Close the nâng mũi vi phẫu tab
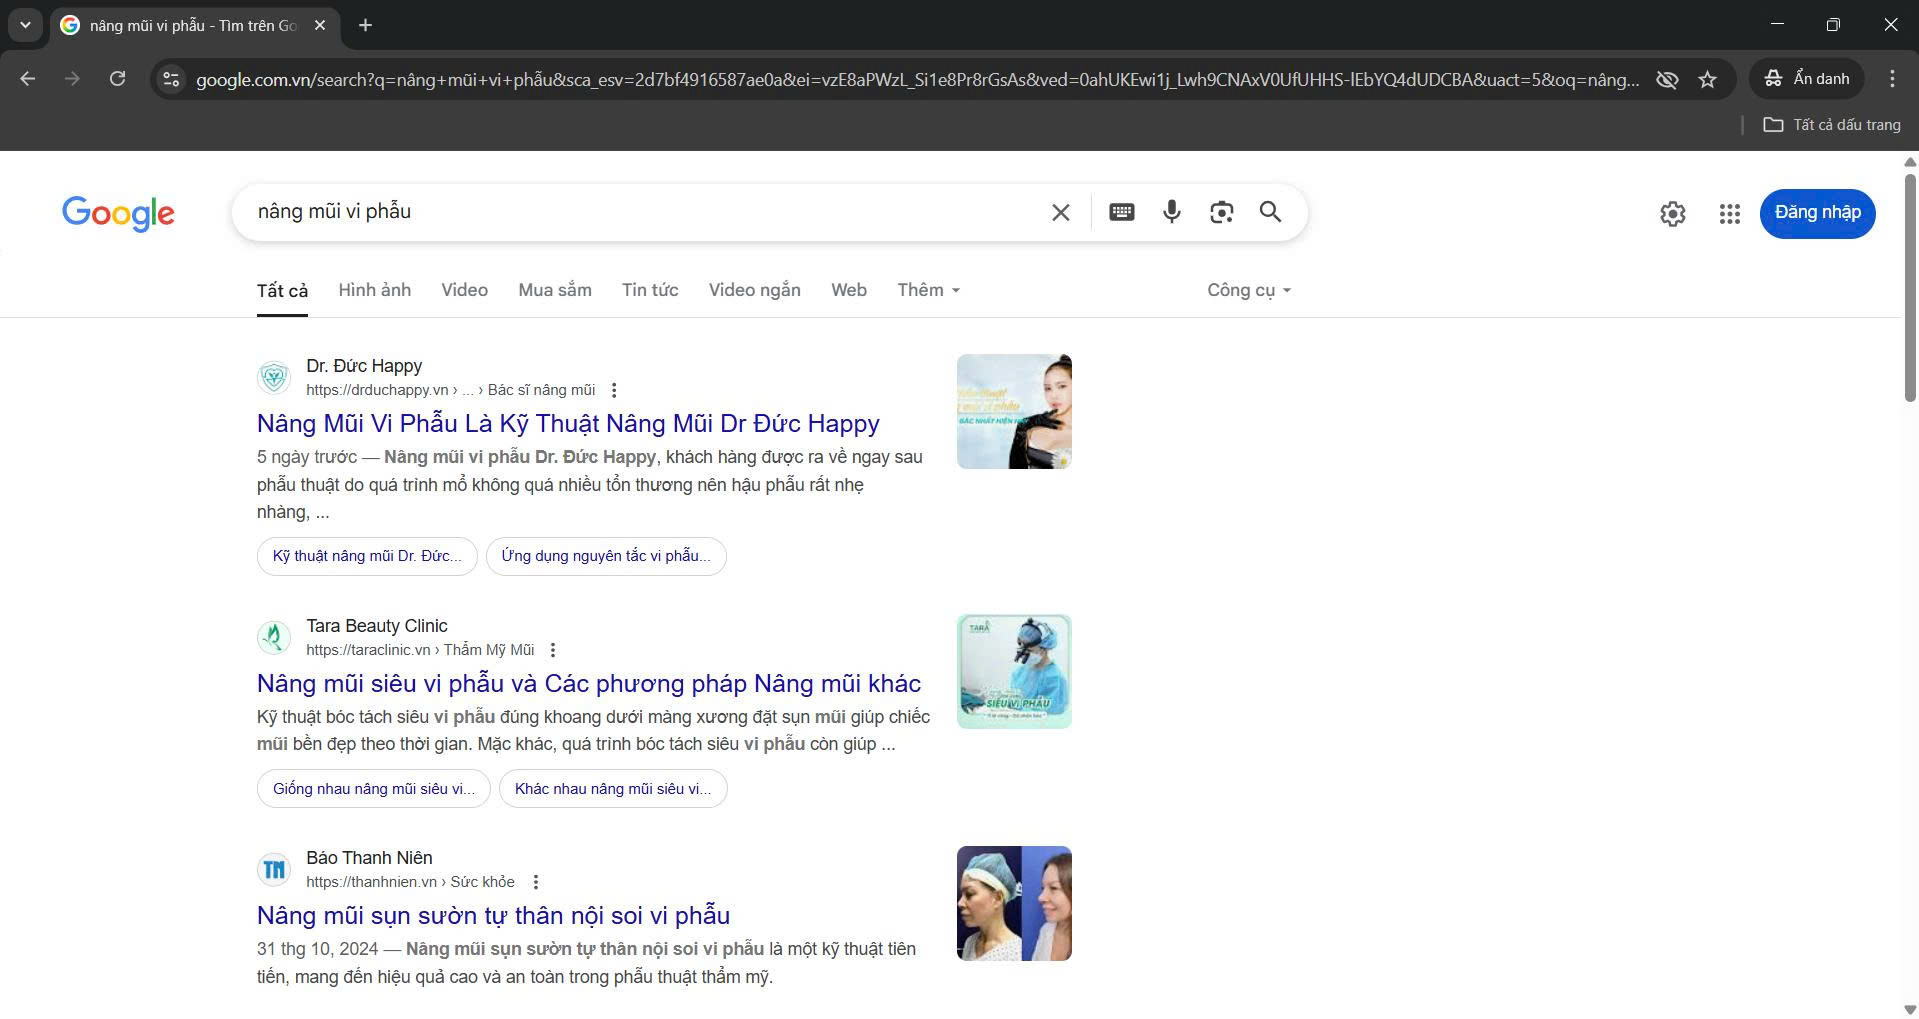 tap(320, 25)
